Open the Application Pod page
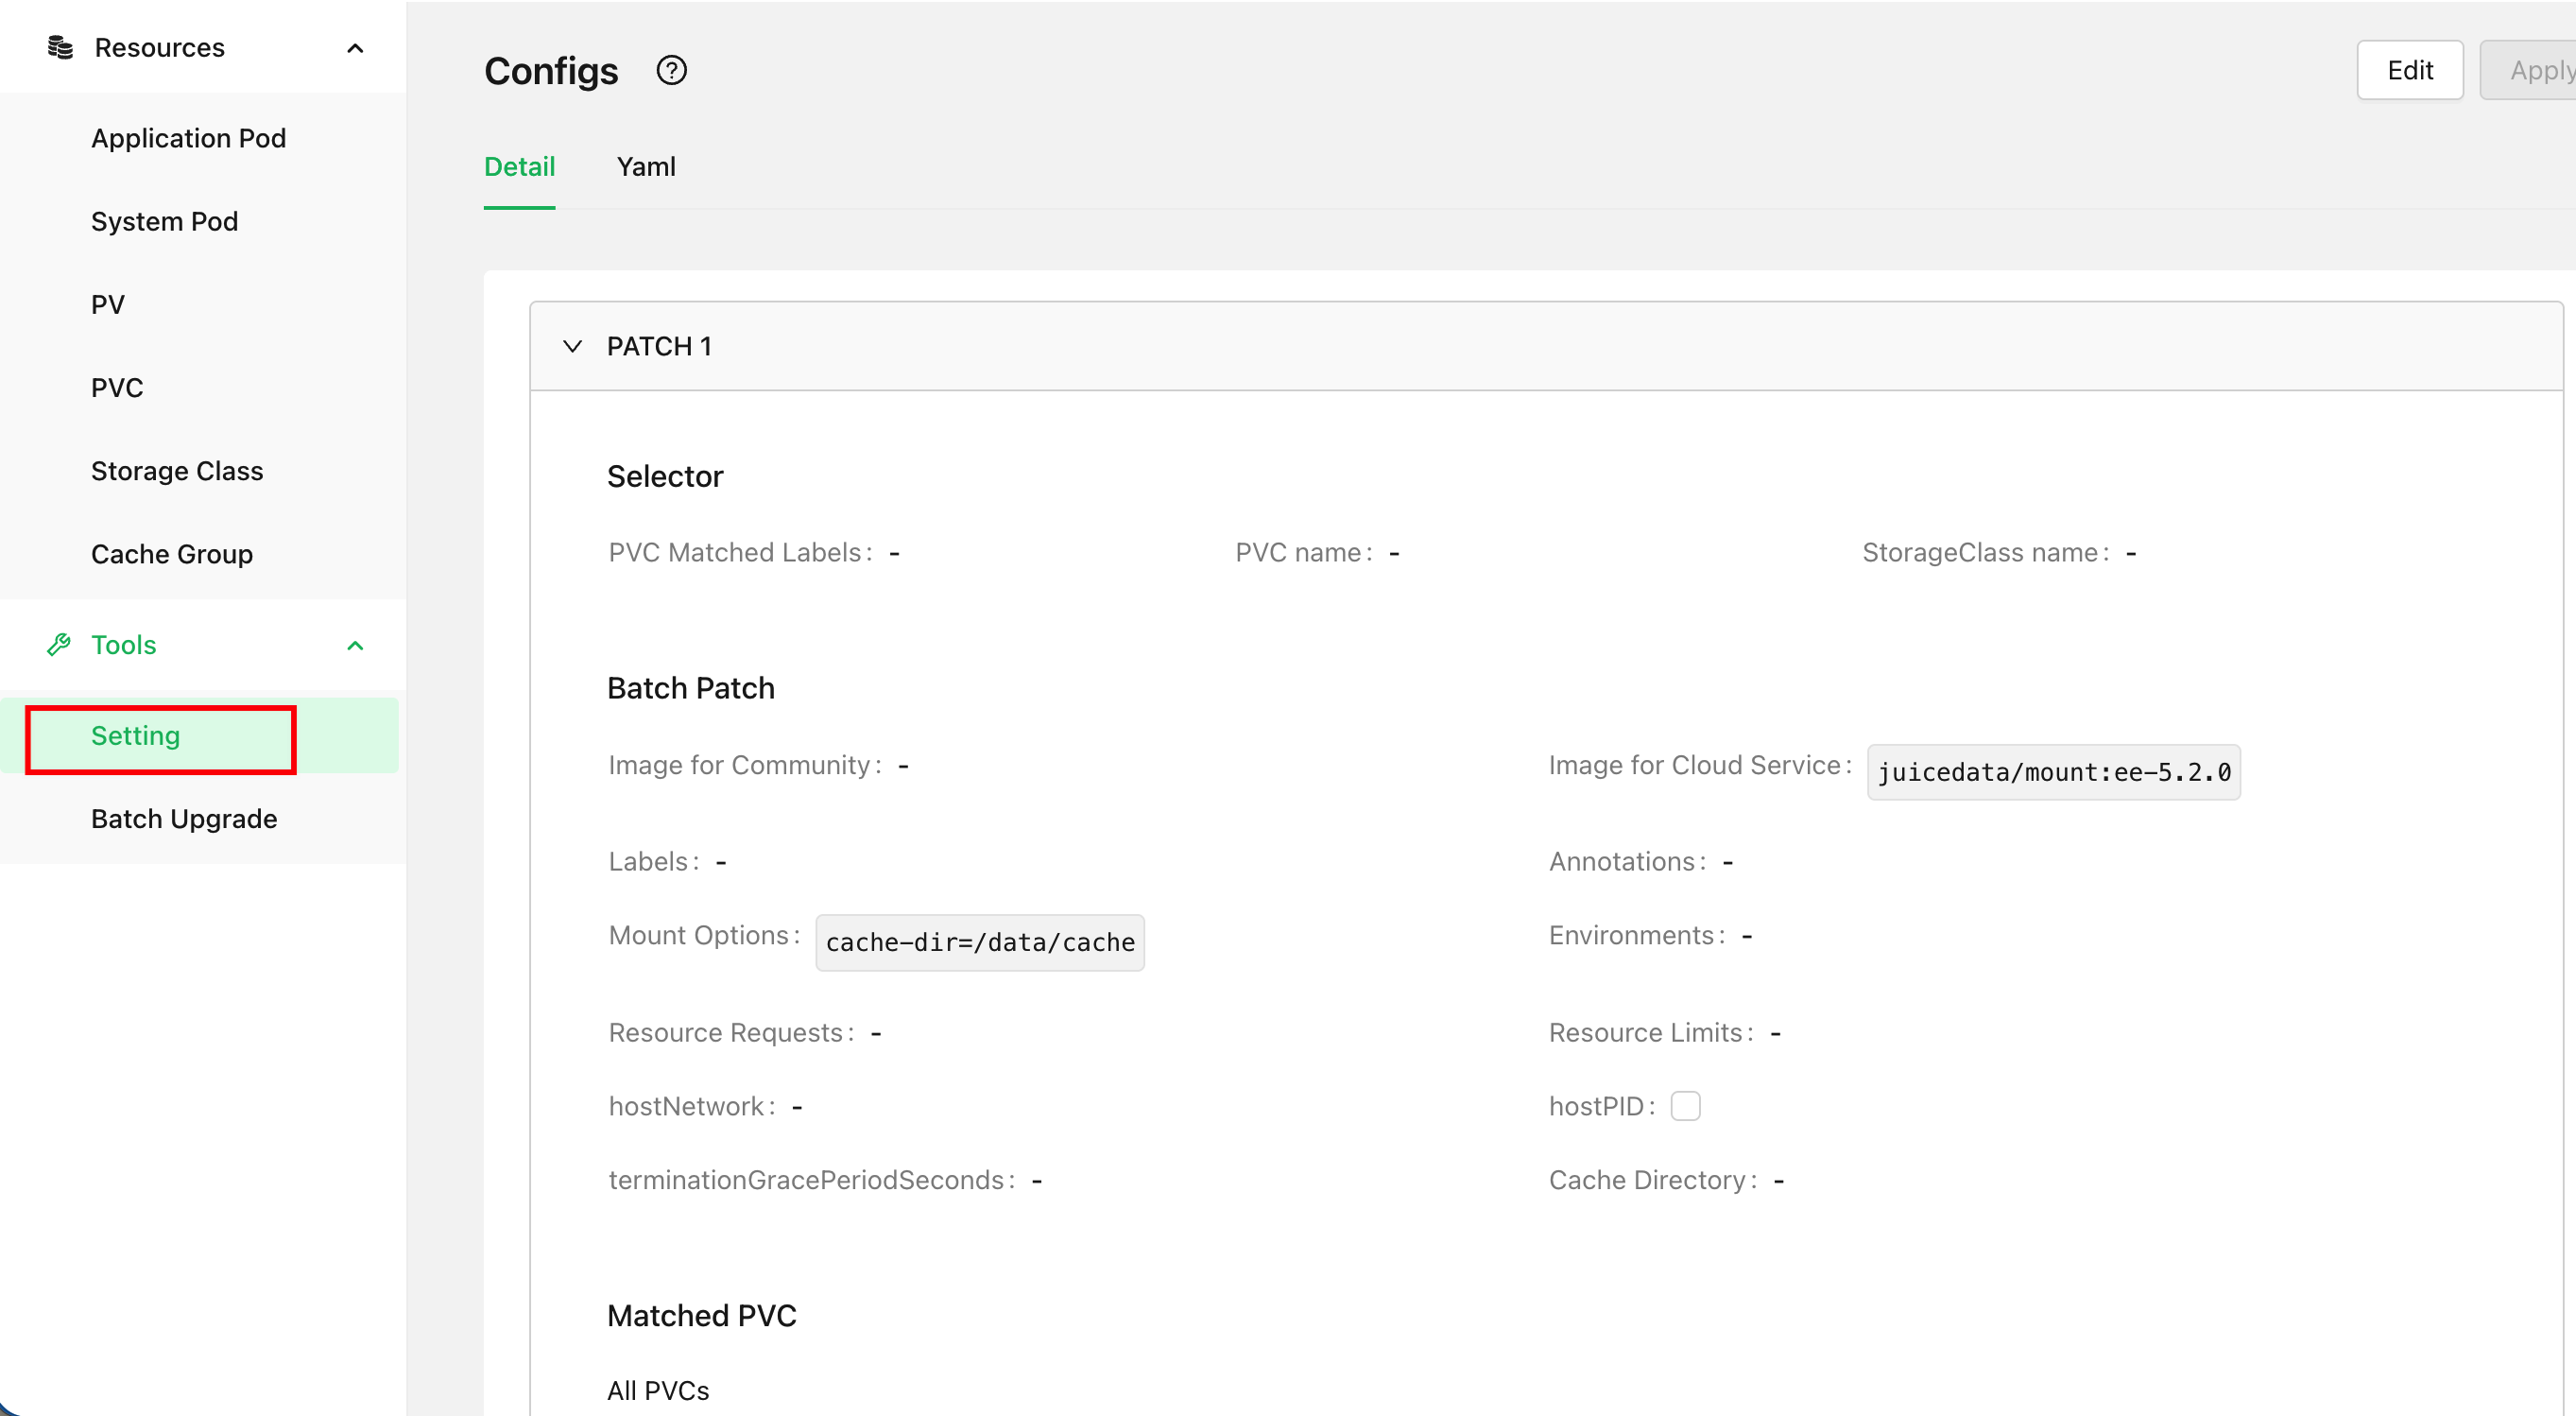2576x1416 pixels. (189, 138)
